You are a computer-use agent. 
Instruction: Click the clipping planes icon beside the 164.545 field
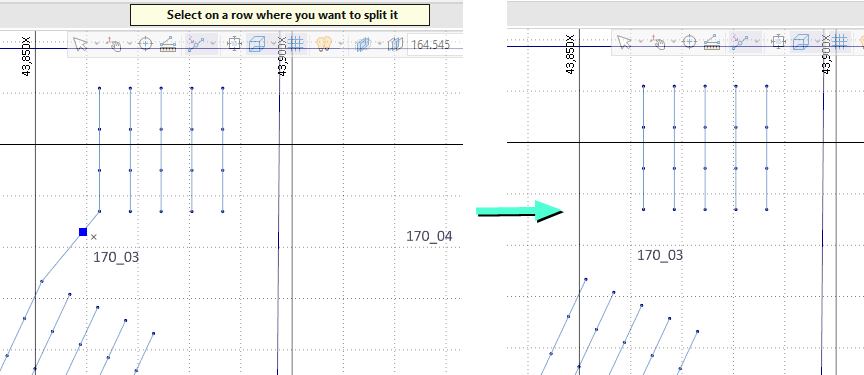(396, 44)
